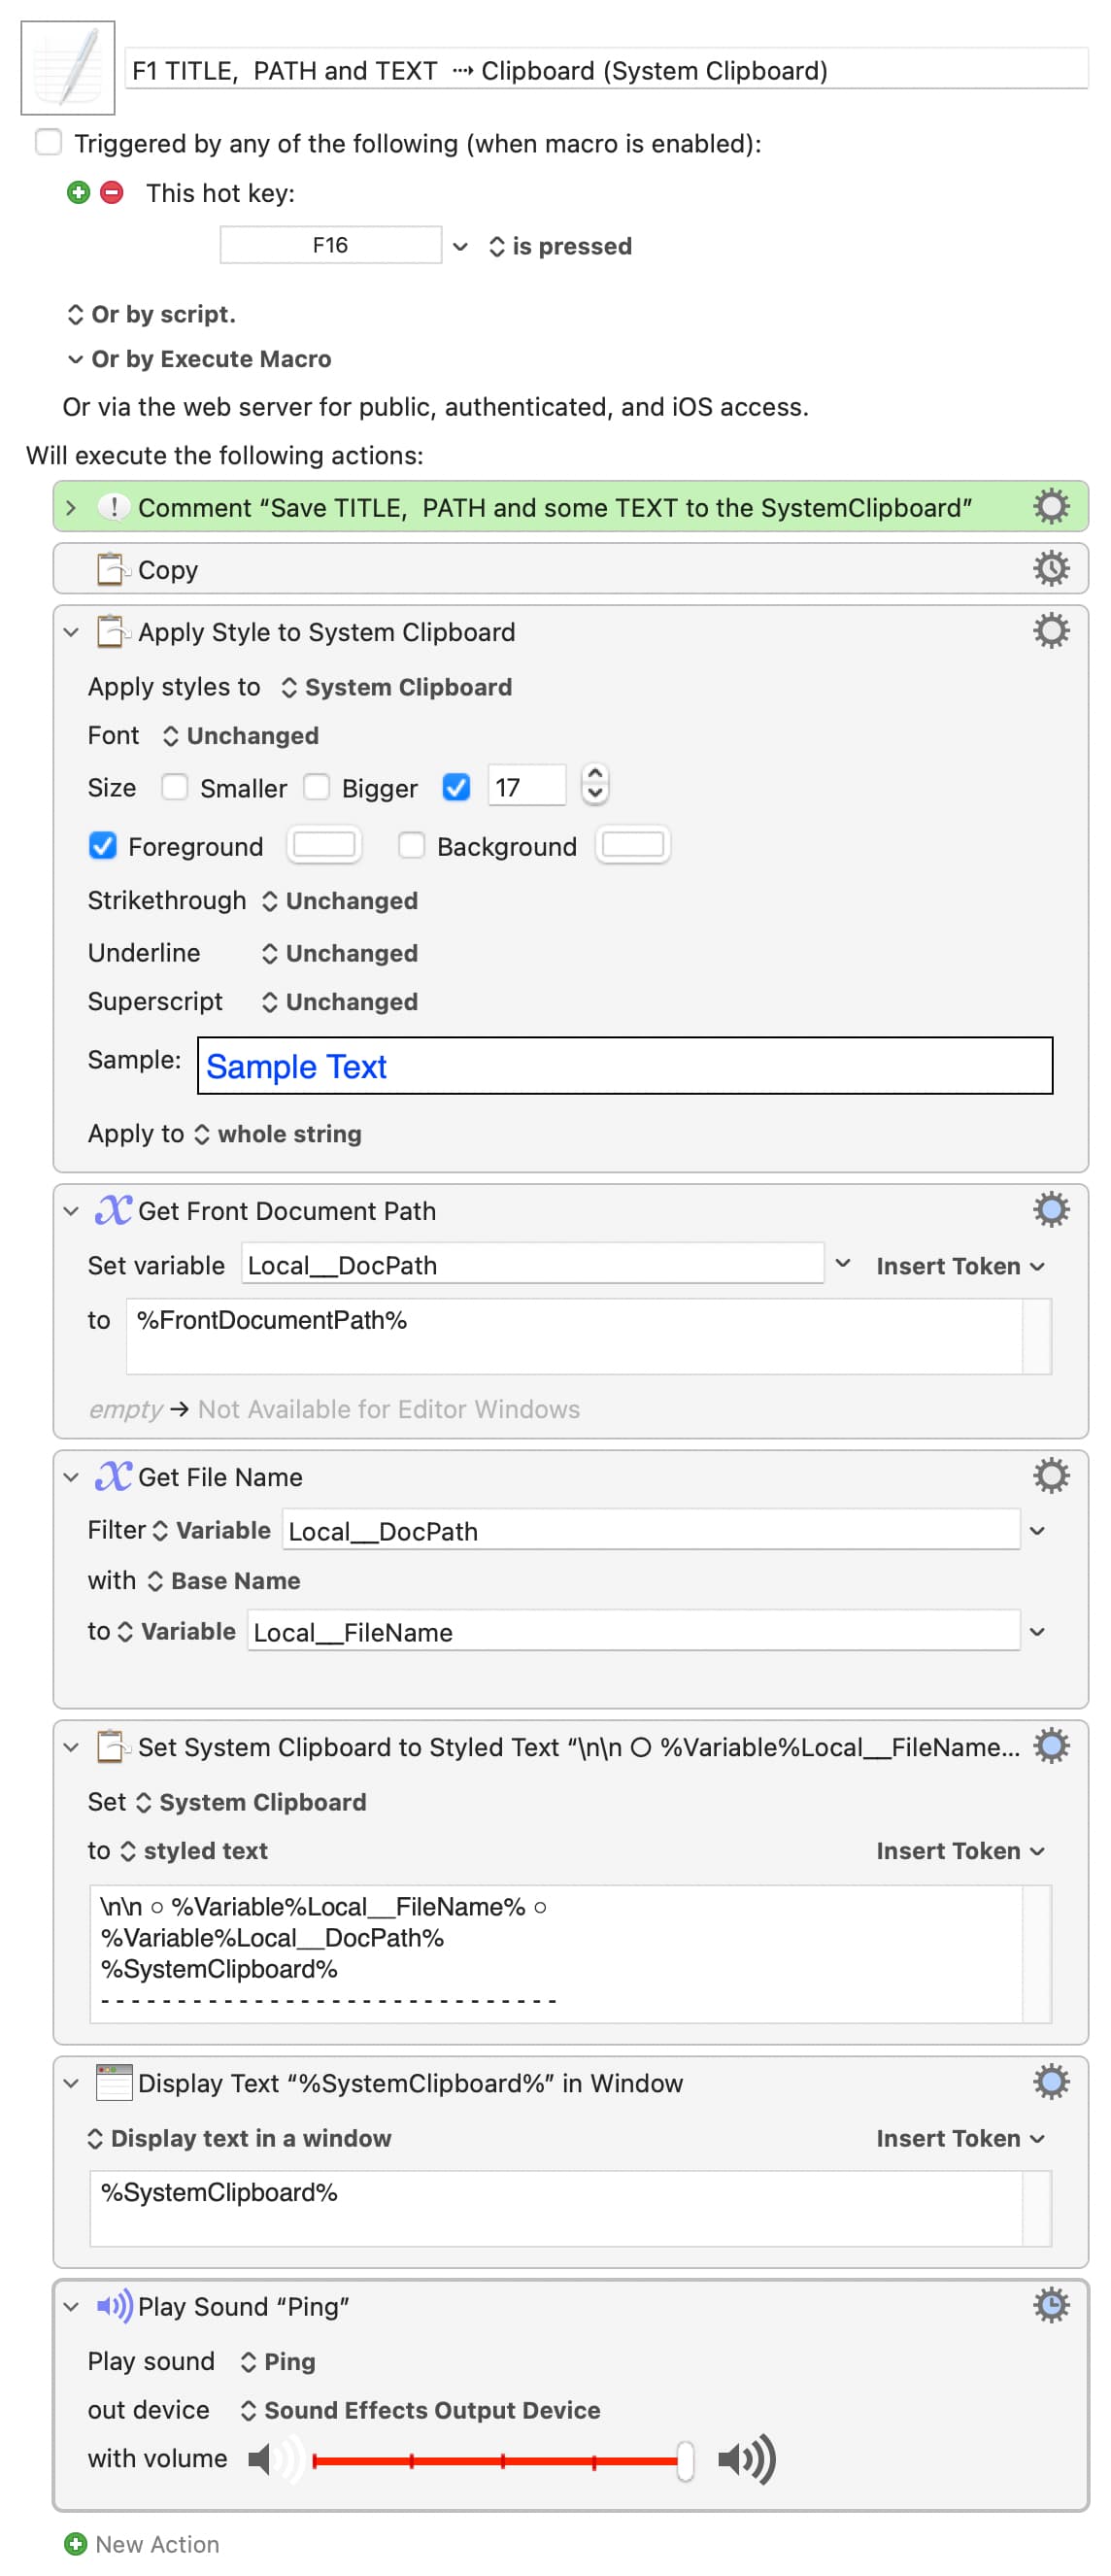
Task: Click the F16 hot key field
Action: pos(330,245)
